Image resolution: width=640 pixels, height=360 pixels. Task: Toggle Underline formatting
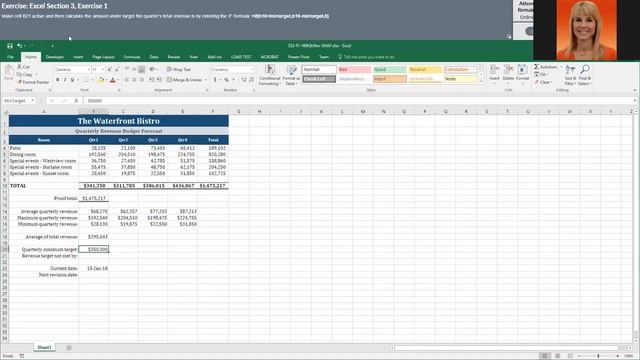tap(73, 80)
